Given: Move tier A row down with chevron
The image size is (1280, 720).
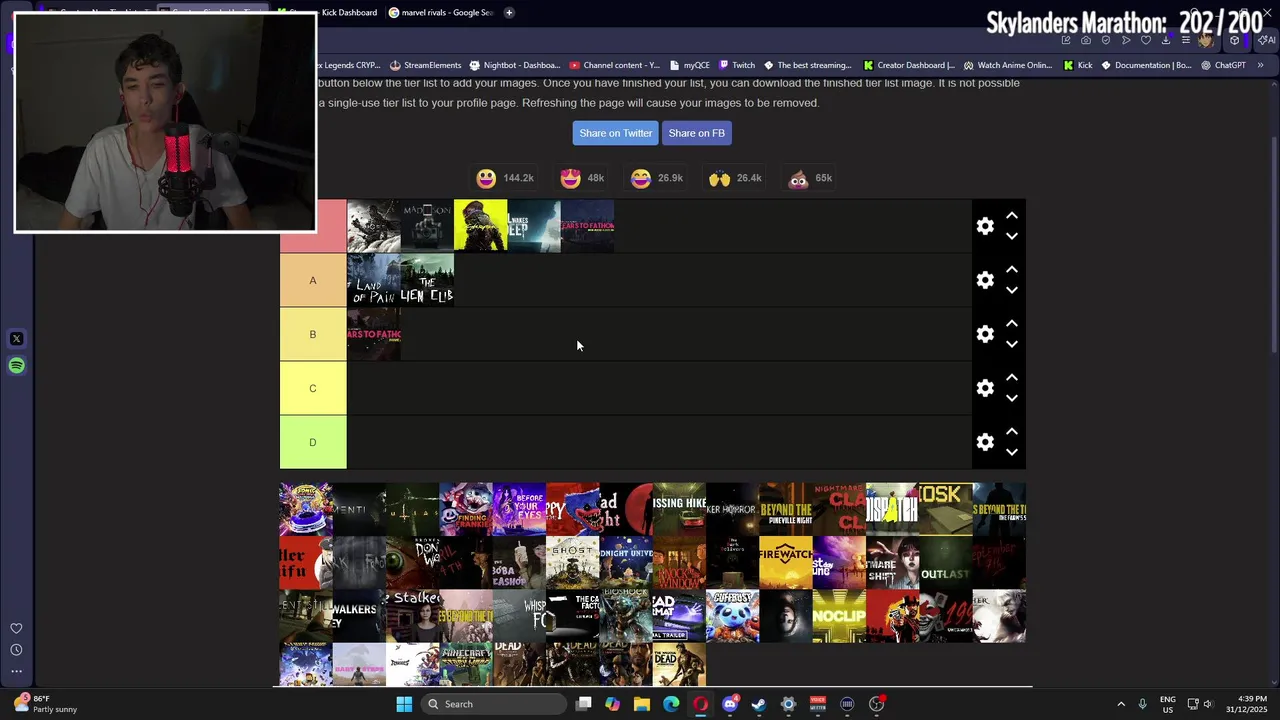Looking at the screenshot, I should pos(1012,290).
